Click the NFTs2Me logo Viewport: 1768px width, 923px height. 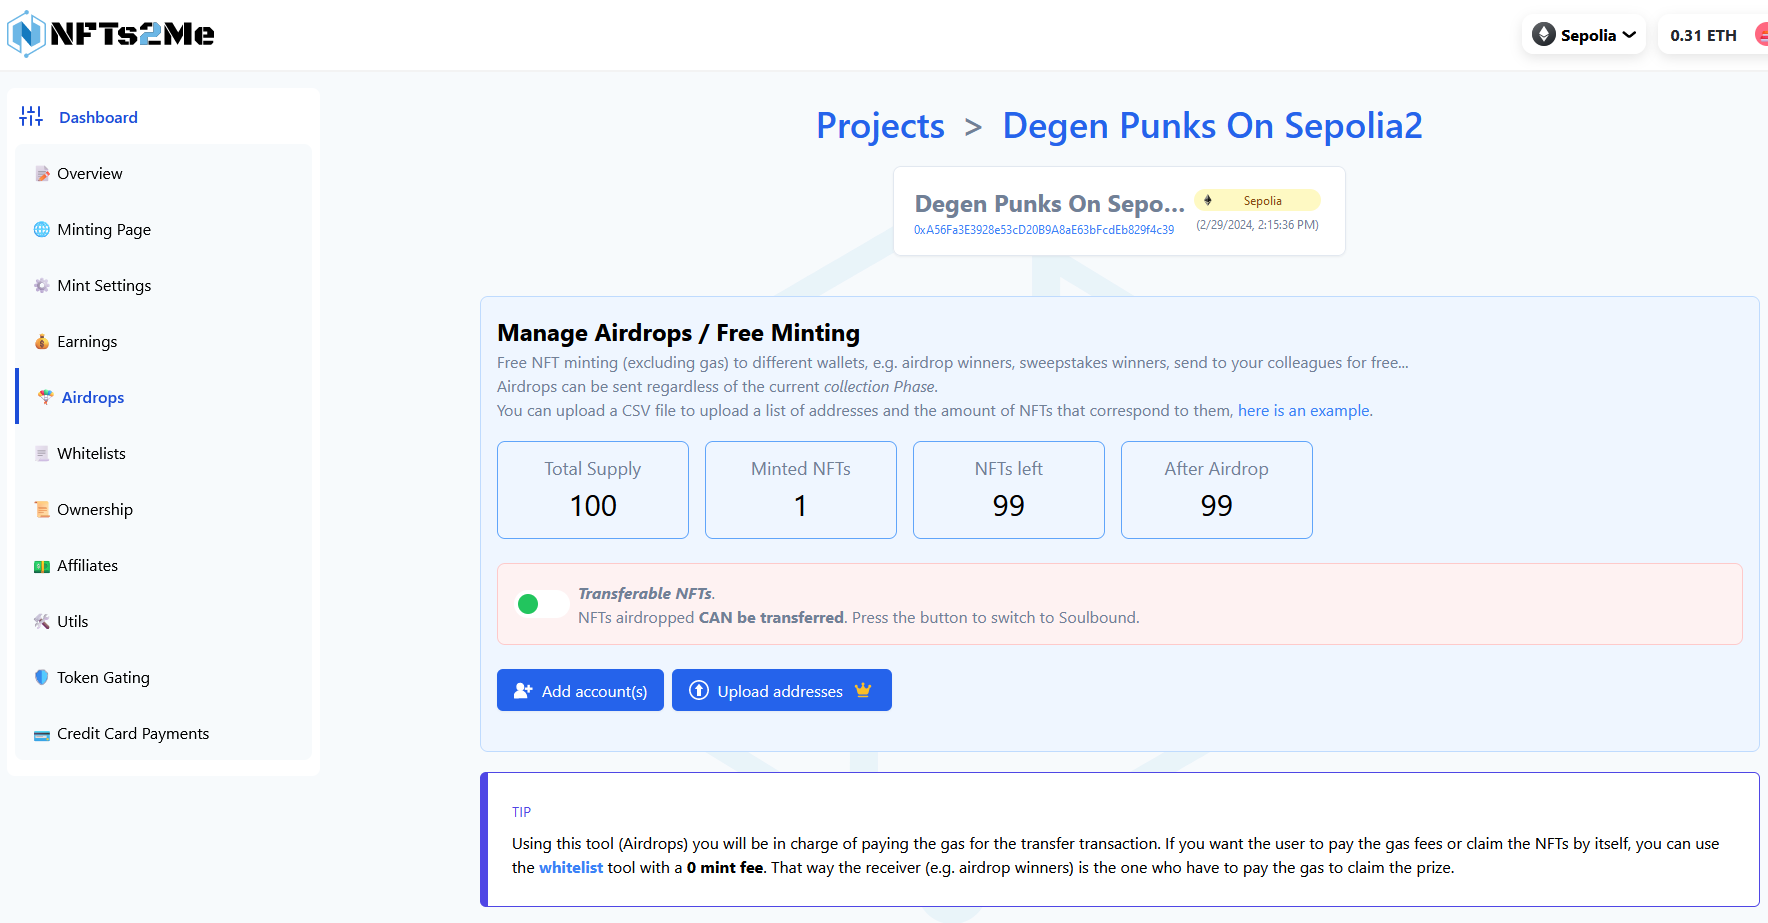[x=111, y=34]
